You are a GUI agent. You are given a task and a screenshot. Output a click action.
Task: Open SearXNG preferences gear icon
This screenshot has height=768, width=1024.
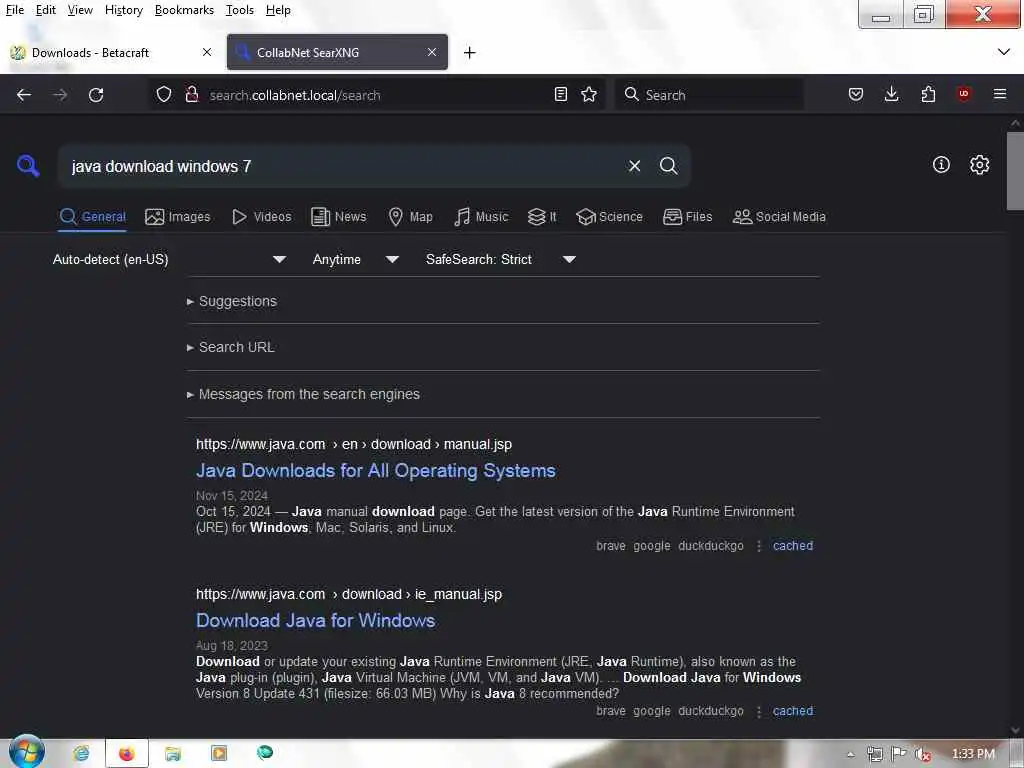pos(979,165)
